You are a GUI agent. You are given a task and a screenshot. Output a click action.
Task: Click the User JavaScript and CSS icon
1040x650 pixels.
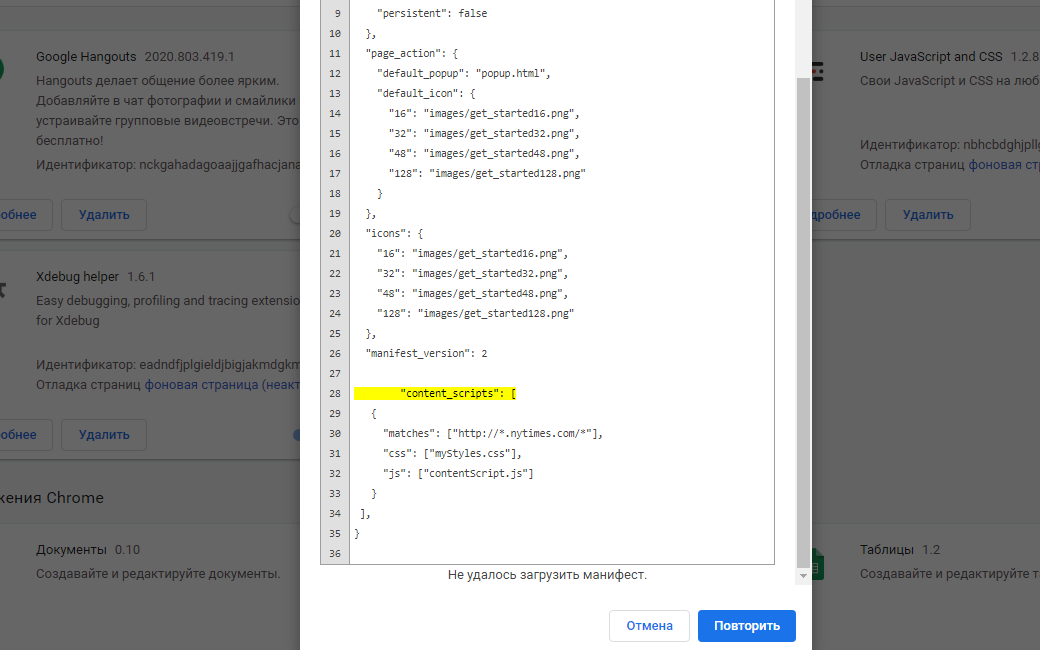point(817,70)
